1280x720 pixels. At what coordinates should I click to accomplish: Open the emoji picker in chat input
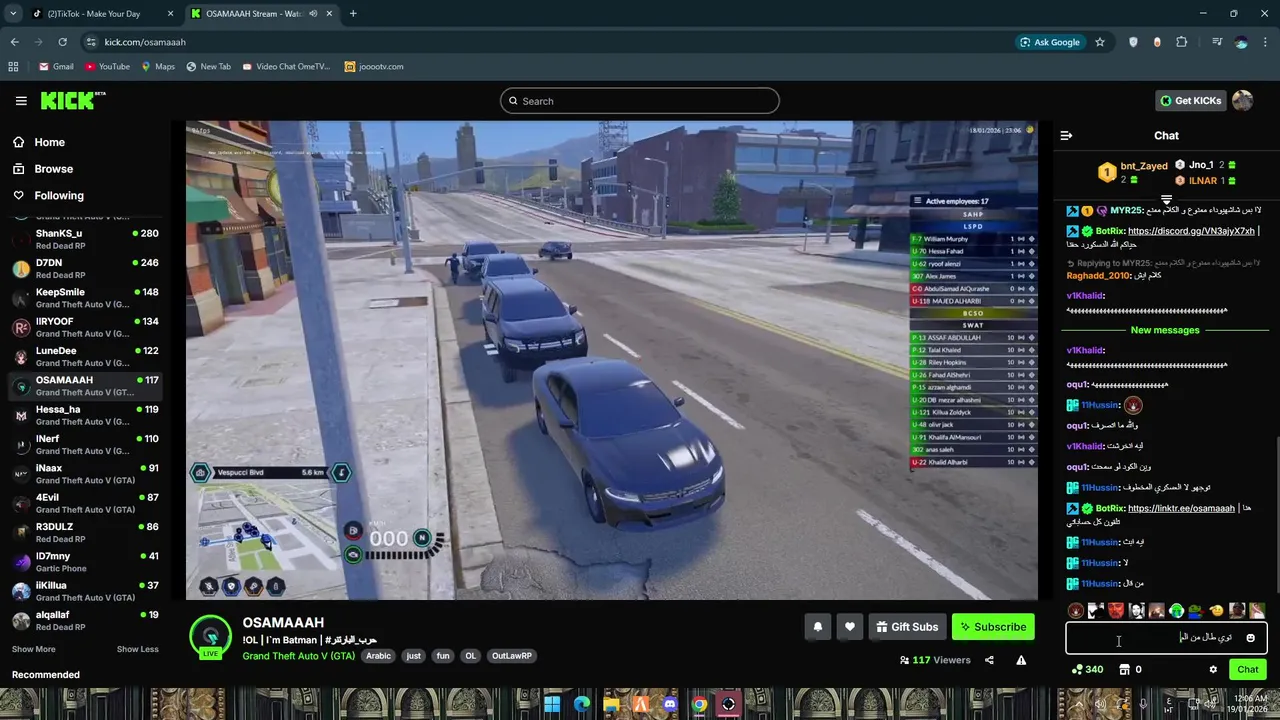1250,638
